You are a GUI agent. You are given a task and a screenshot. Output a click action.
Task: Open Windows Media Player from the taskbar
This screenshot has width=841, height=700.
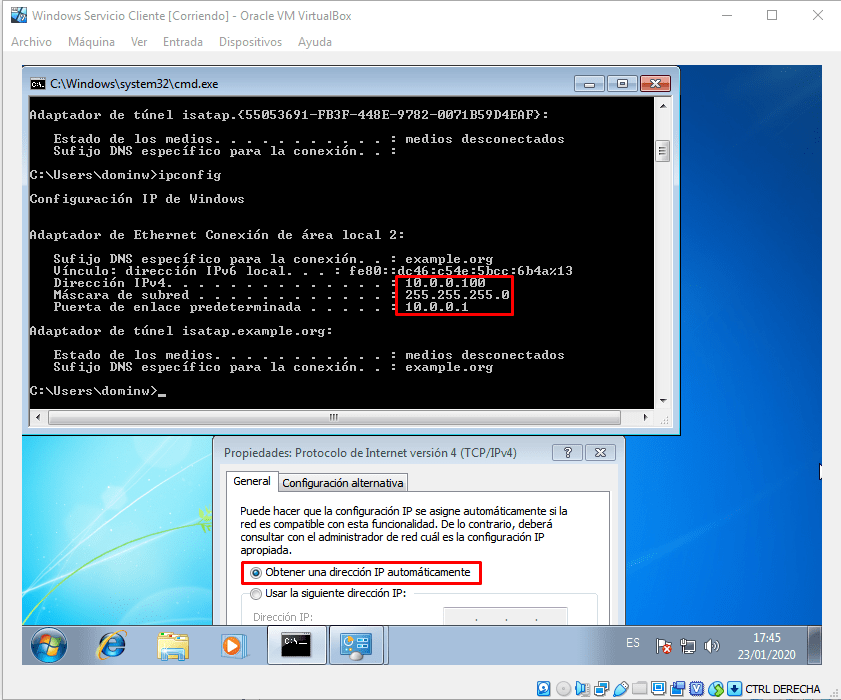point(234,646)
